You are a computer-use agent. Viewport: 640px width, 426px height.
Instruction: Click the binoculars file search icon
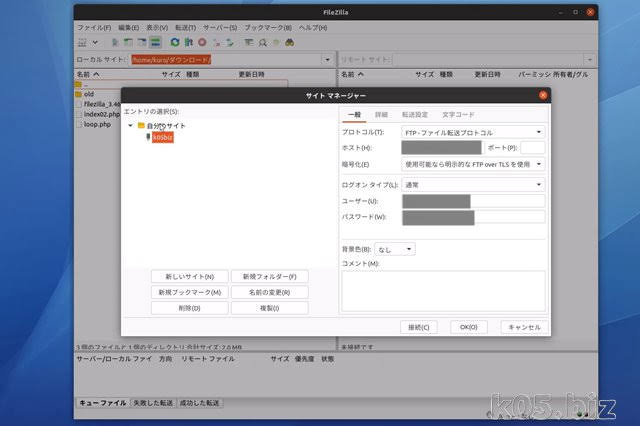[290, 42]
